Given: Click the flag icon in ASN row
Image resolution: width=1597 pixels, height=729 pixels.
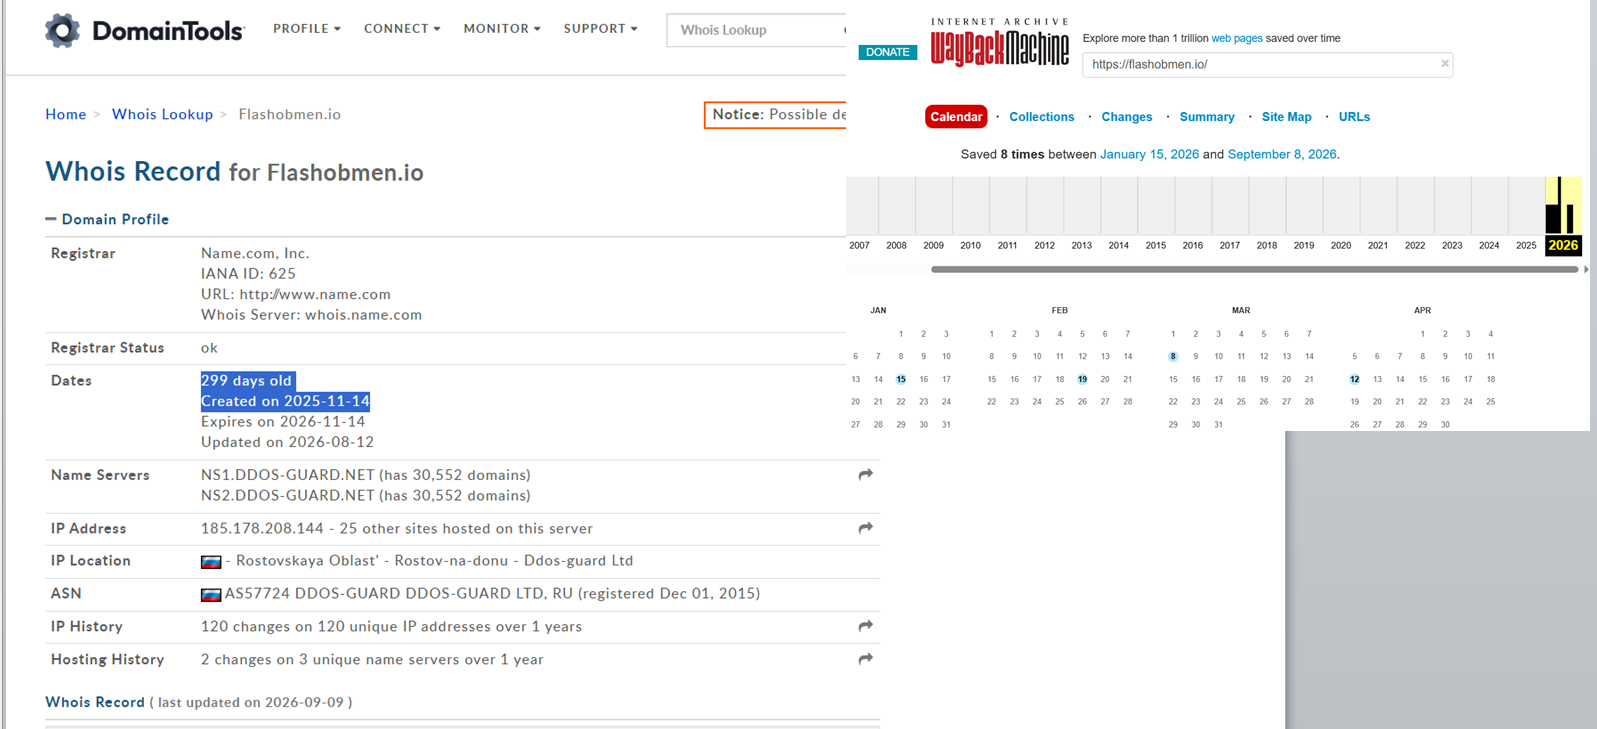Looking at the screenshot, I should 211,595.
